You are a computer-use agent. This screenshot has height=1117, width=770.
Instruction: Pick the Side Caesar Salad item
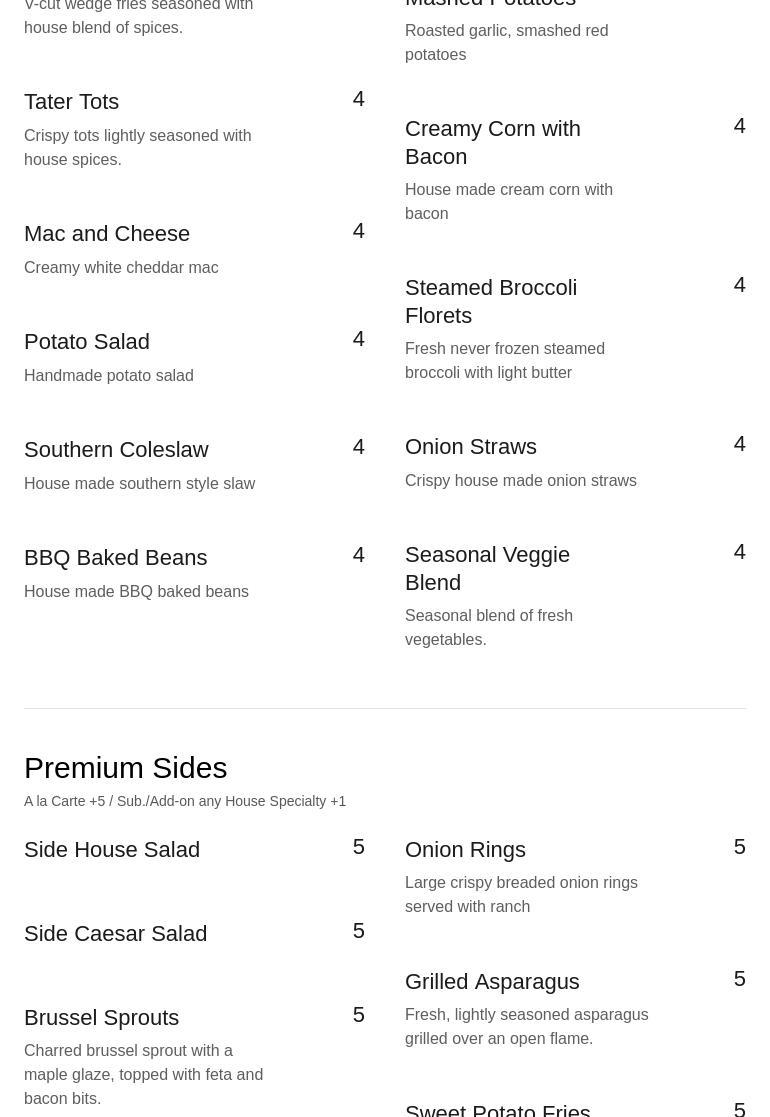tap(116, 934)
